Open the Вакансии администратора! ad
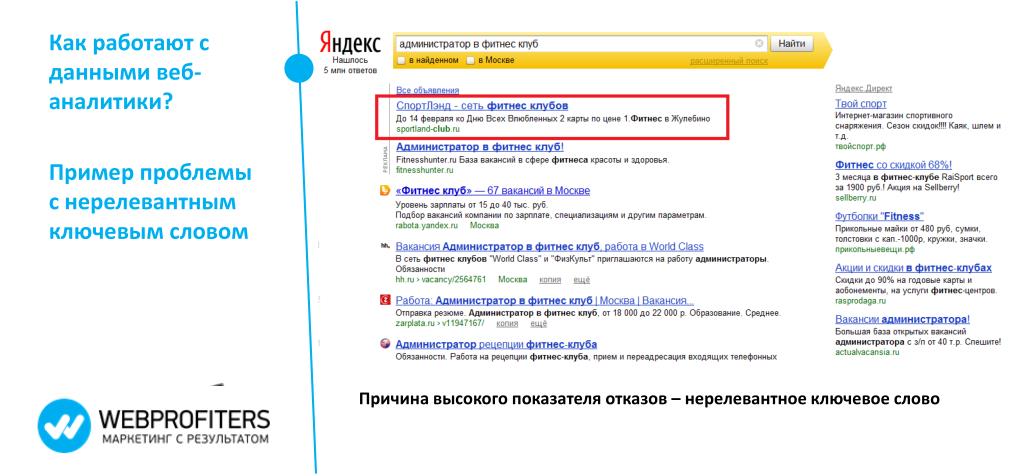The height and width of the screenshot is (476, 1023). coord(902,319)
